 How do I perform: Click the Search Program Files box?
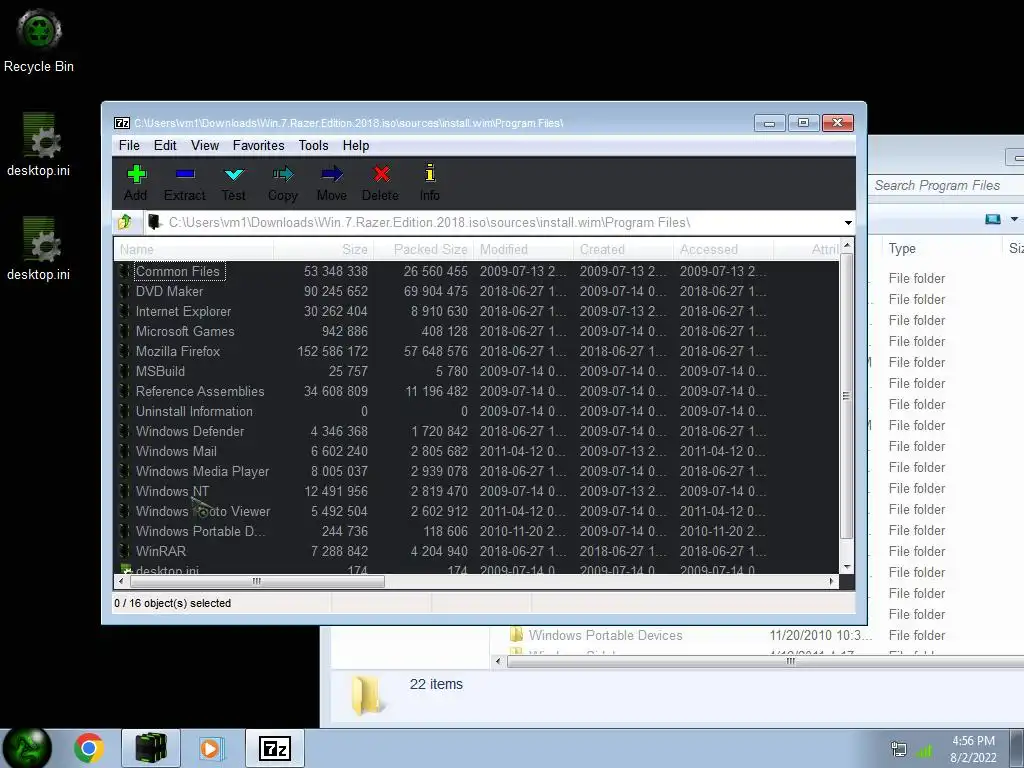tap(946, 185)
